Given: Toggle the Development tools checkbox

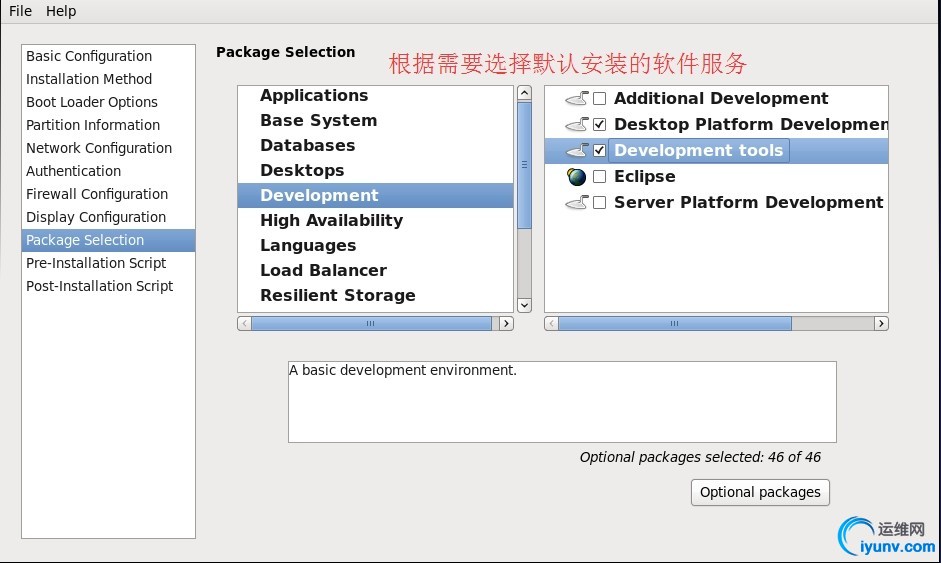Looking at the screenshot, I should [600, 151].
